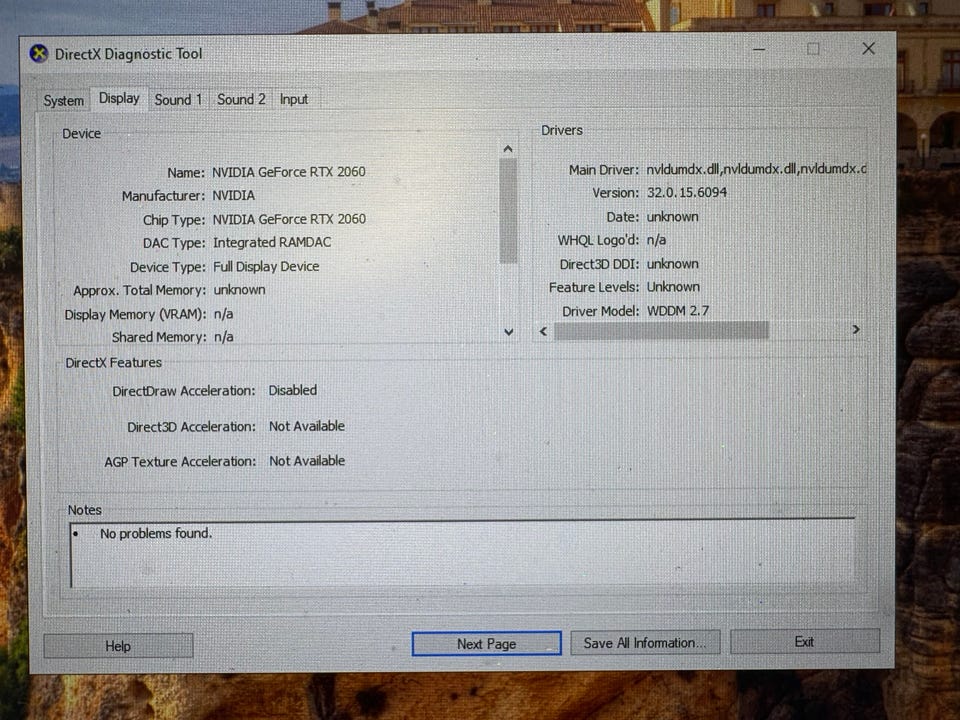Viewport: 960px width, 720px height.
Task: Minimize the DirectX Diagnostic Tool window
Action: pos(759,49)
